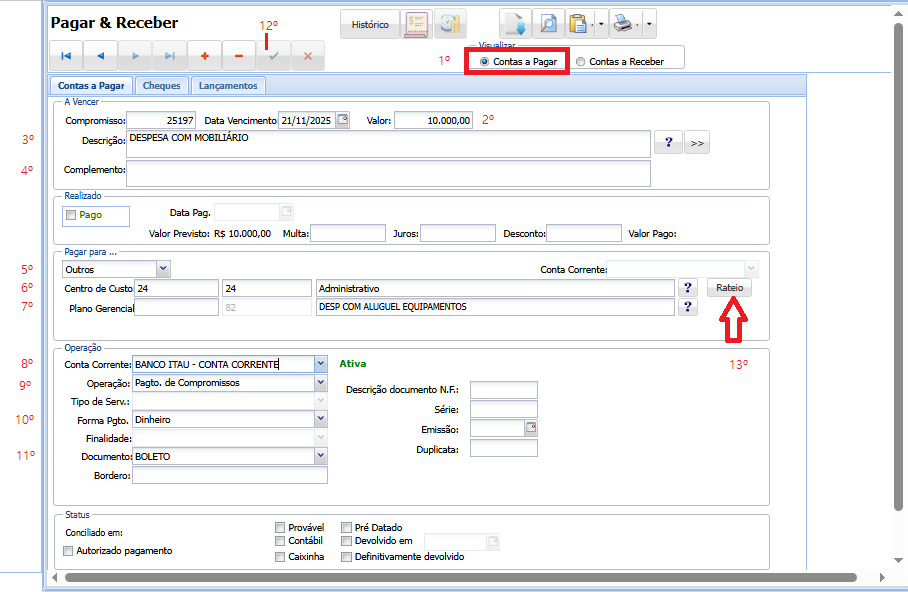Open the Lançamentos tab

click(x=228, y=86)
